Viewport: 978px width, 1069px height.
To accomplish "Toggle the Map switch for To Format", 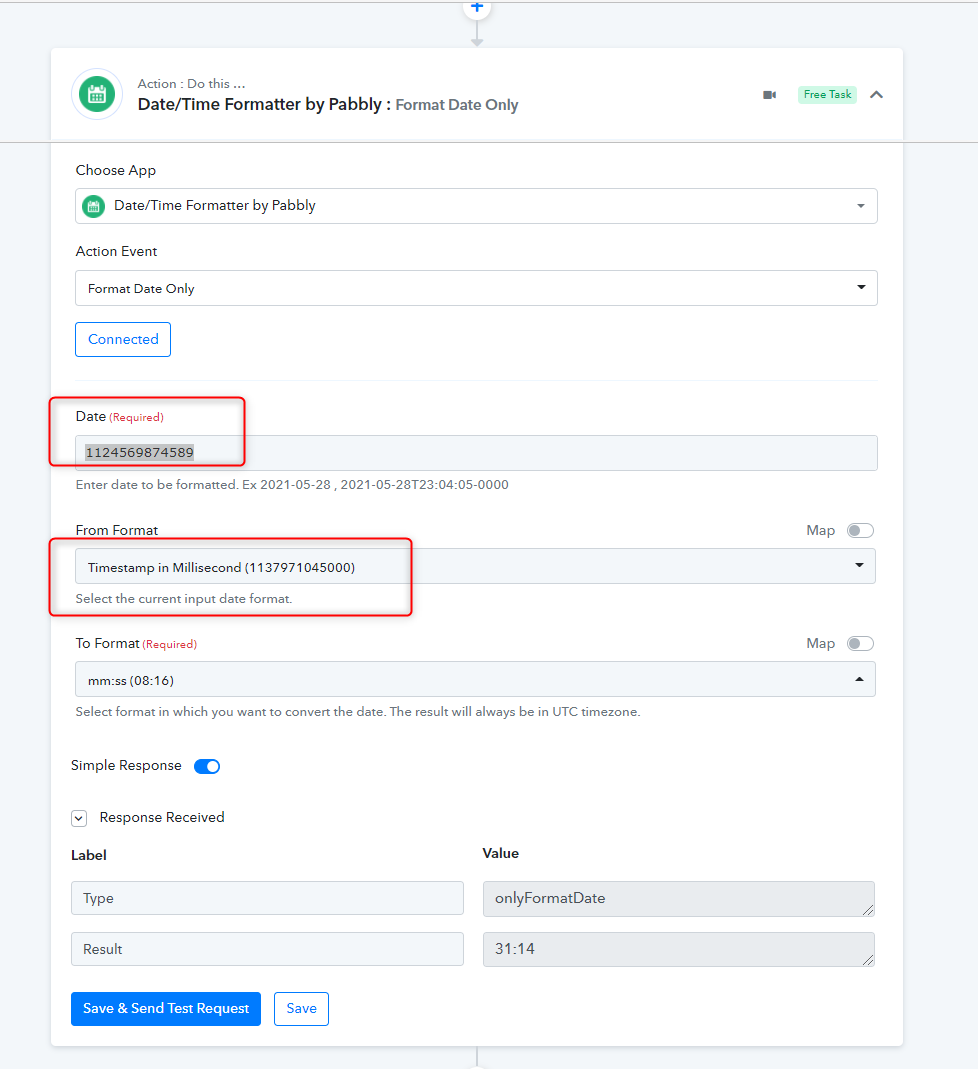I will point(860,644).
